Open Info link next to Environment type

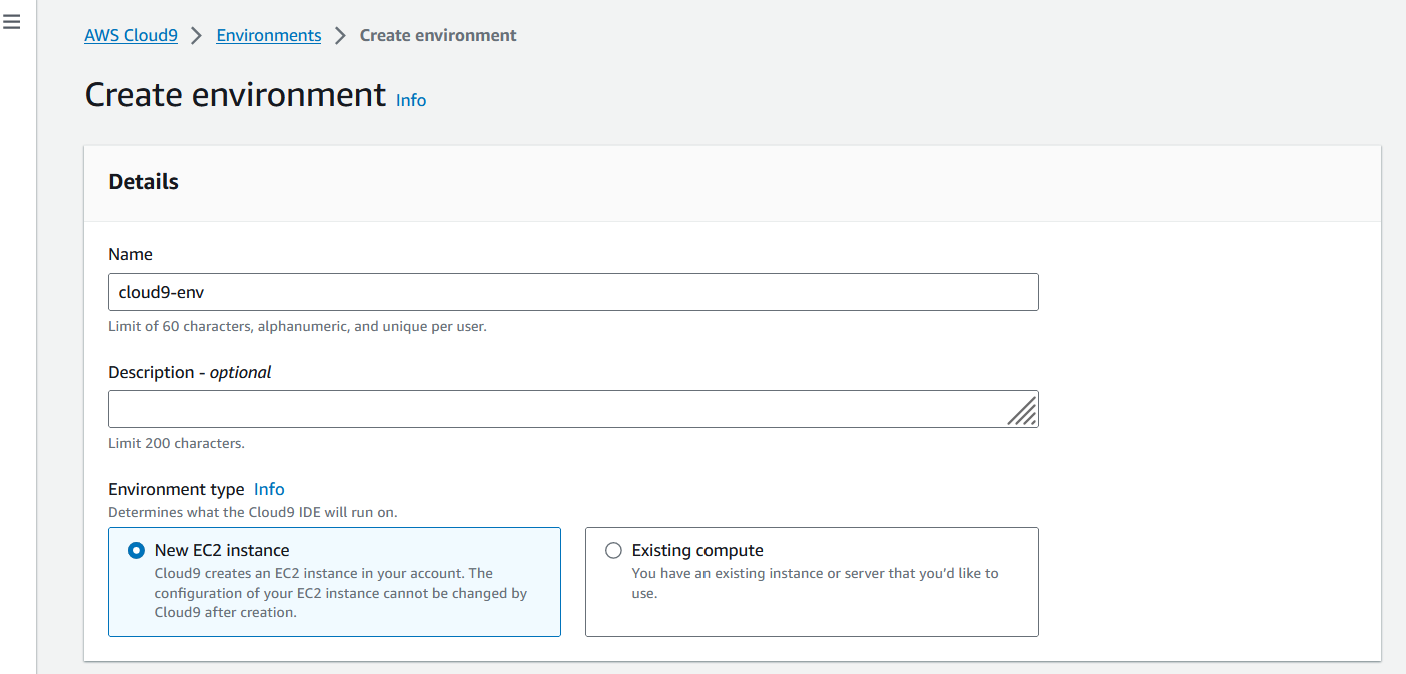click(269, 489)
